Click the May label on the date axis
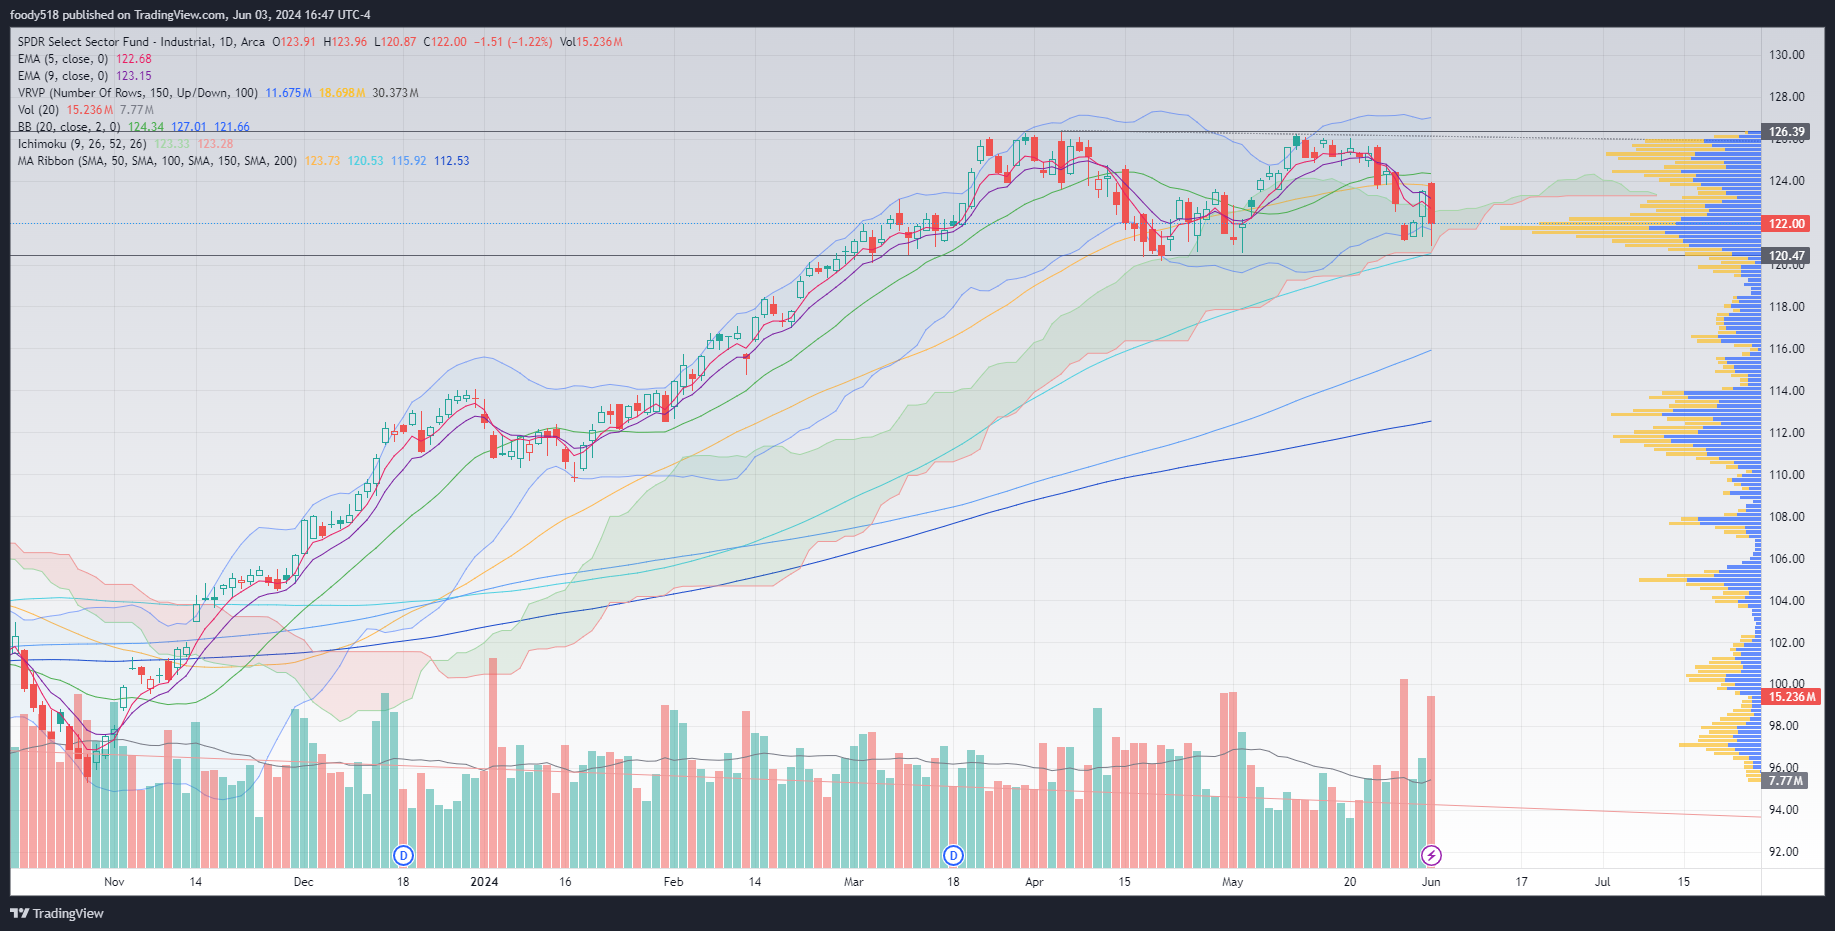Screen dimensions: 1835x931 [x=1232, y=882]
